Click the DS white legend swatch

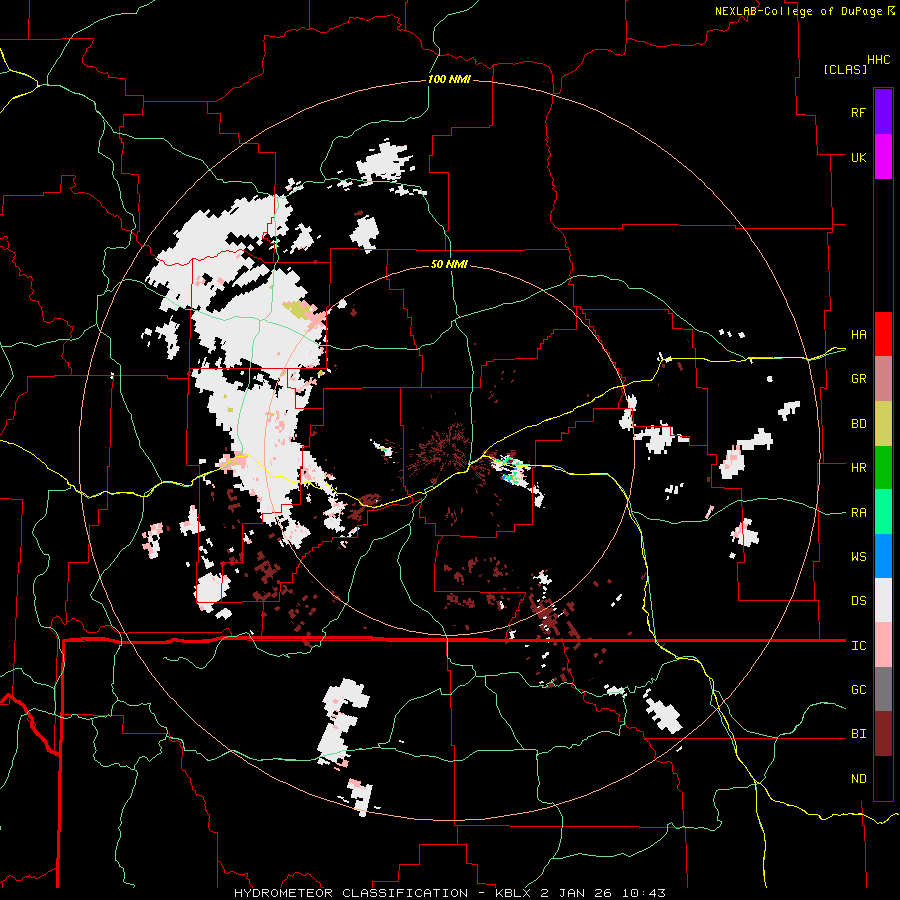click(x=883, y=600)
